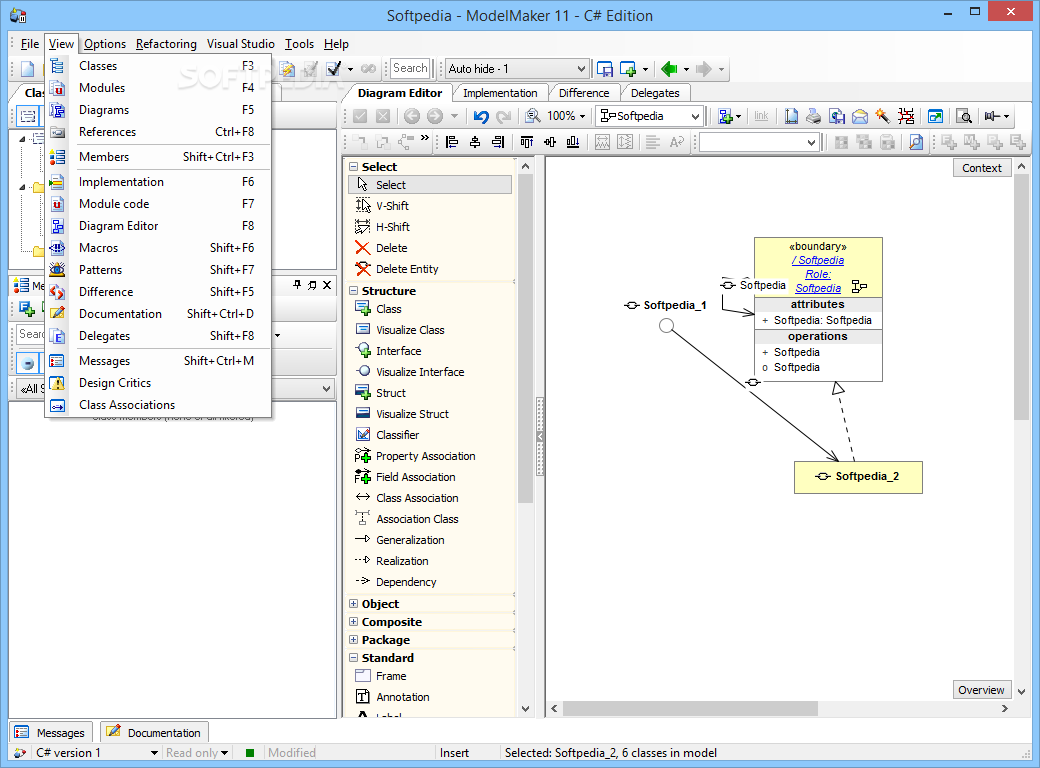This screenshot has width=1040, height=768.
Task: Click the Modified status bar entry
Action: click(292, 753)
